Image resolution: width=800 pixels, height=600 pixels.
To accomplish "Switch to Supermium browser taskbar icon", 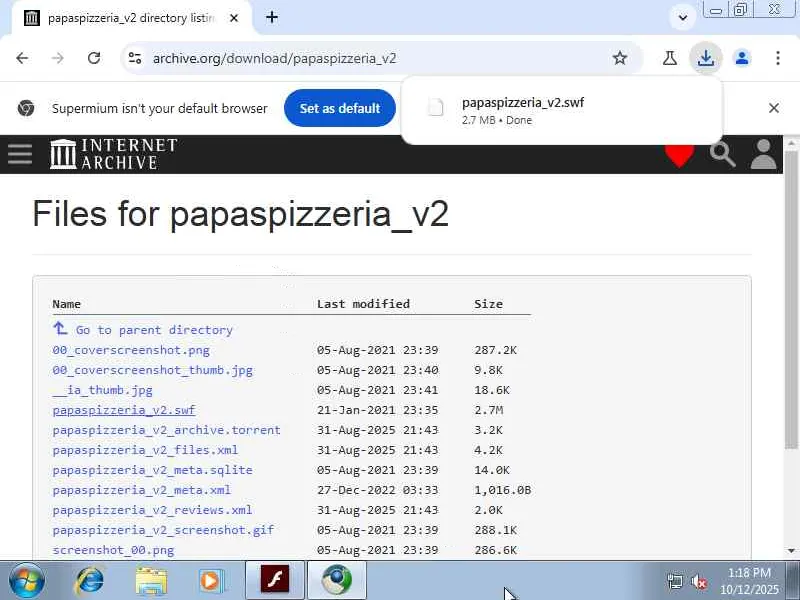I will coord(337,580).
